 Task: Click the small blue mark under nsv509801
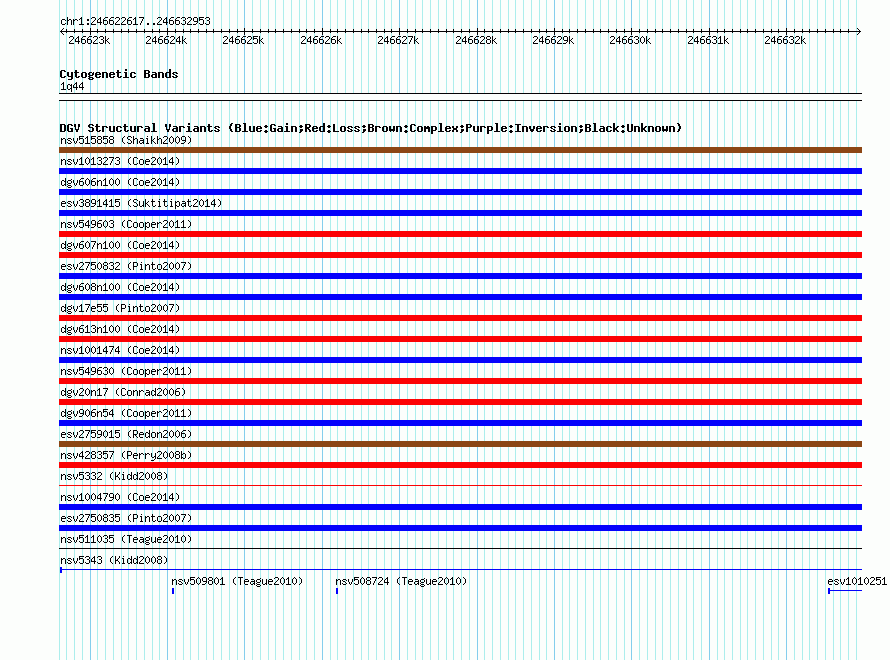(x=173, y=591)
